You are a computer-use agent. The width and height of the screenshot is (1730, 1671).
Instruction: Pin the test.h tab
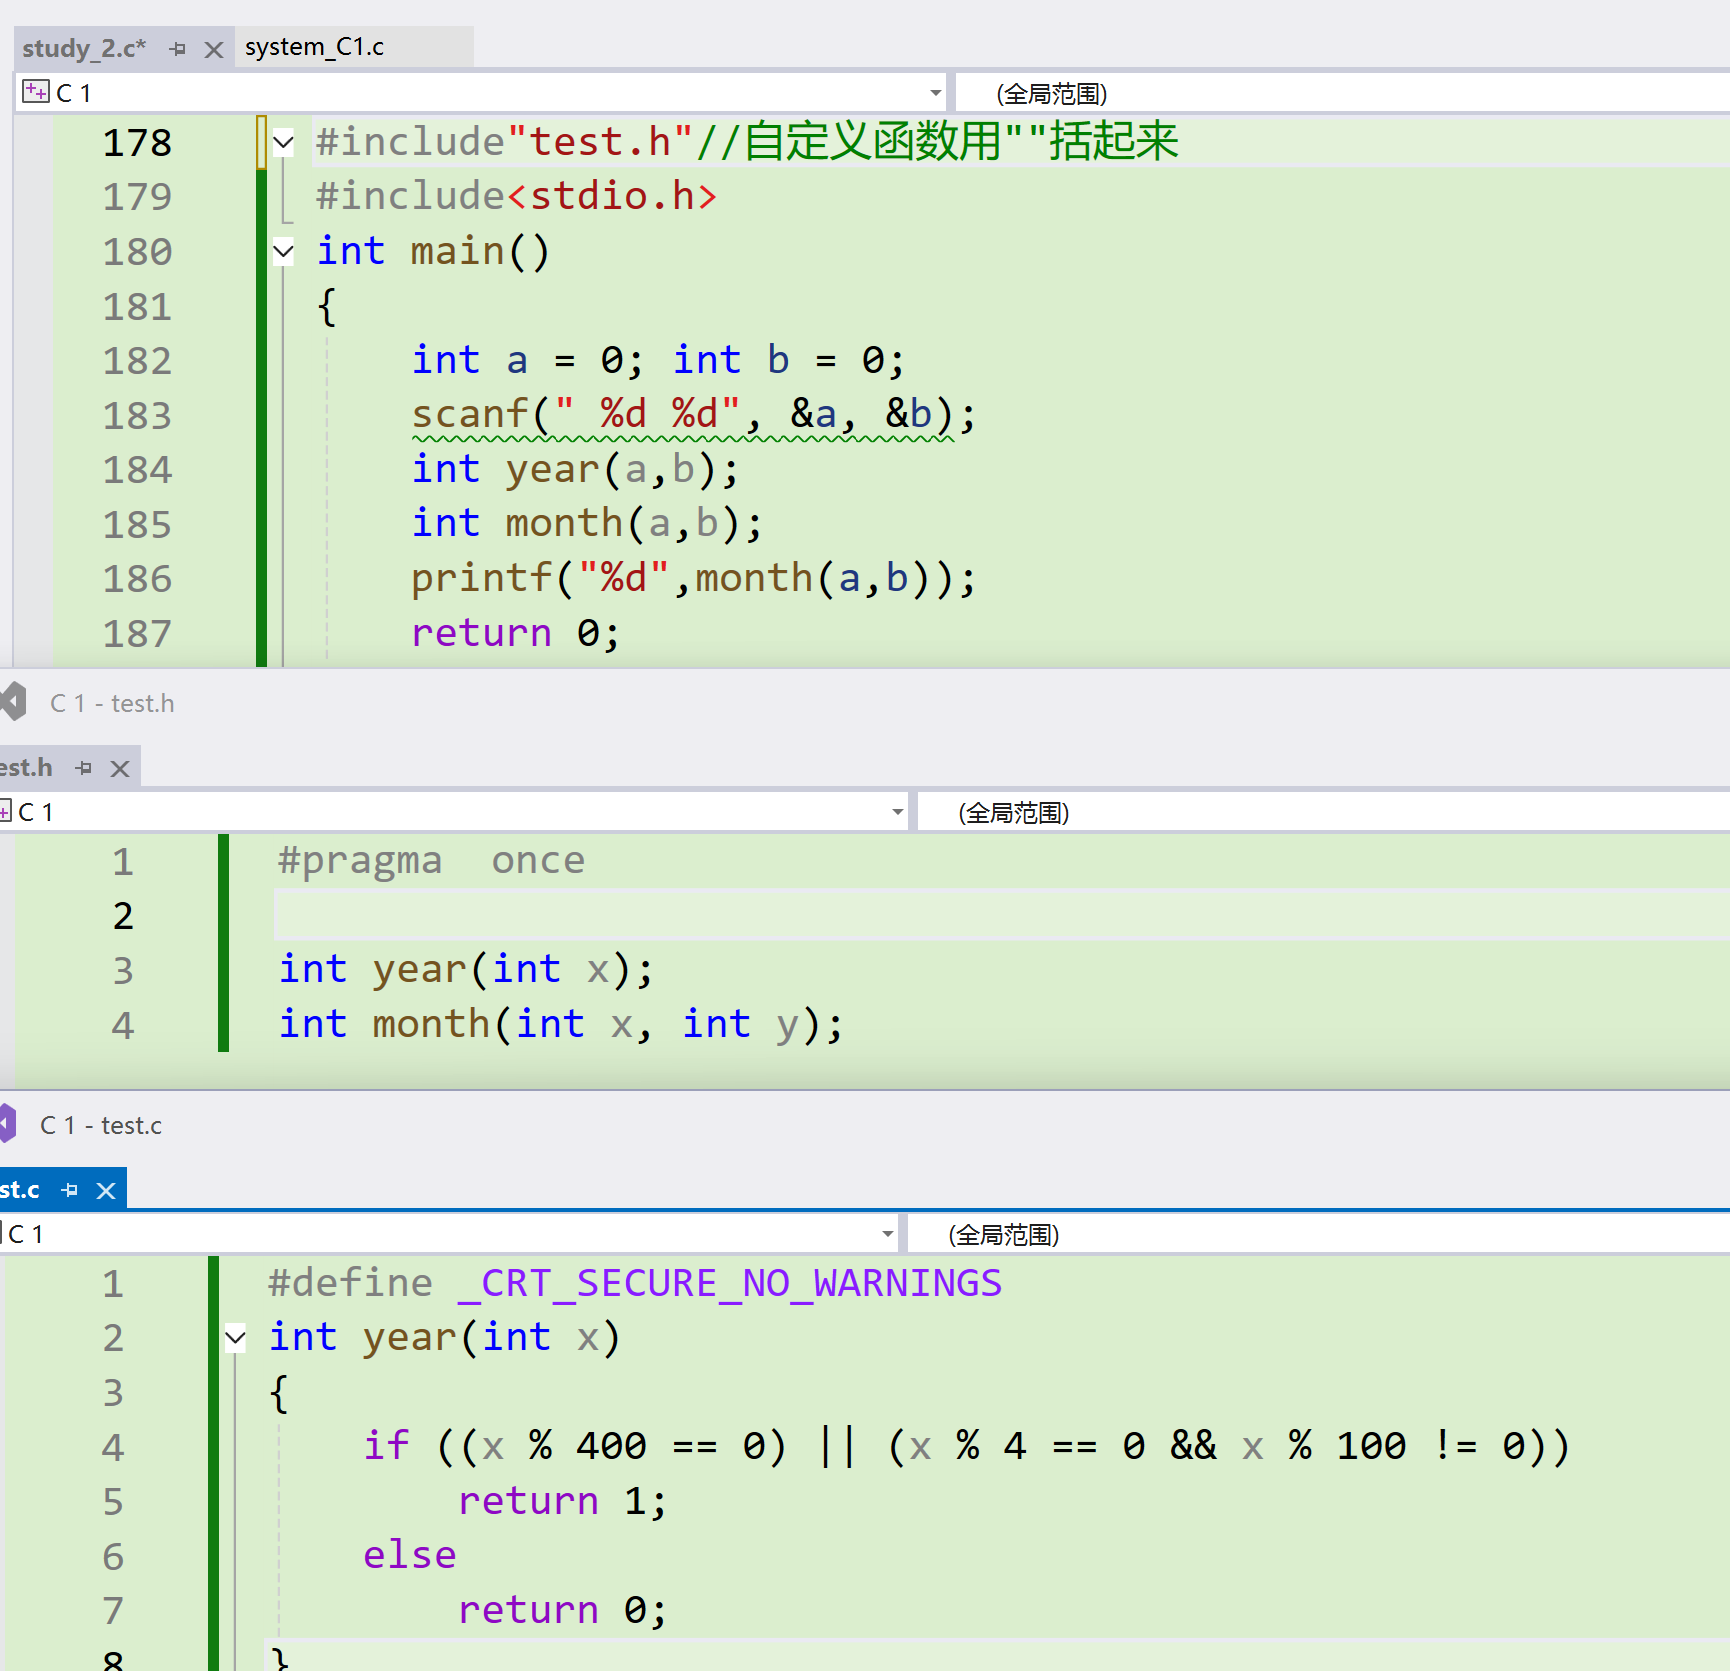[84, 768]
